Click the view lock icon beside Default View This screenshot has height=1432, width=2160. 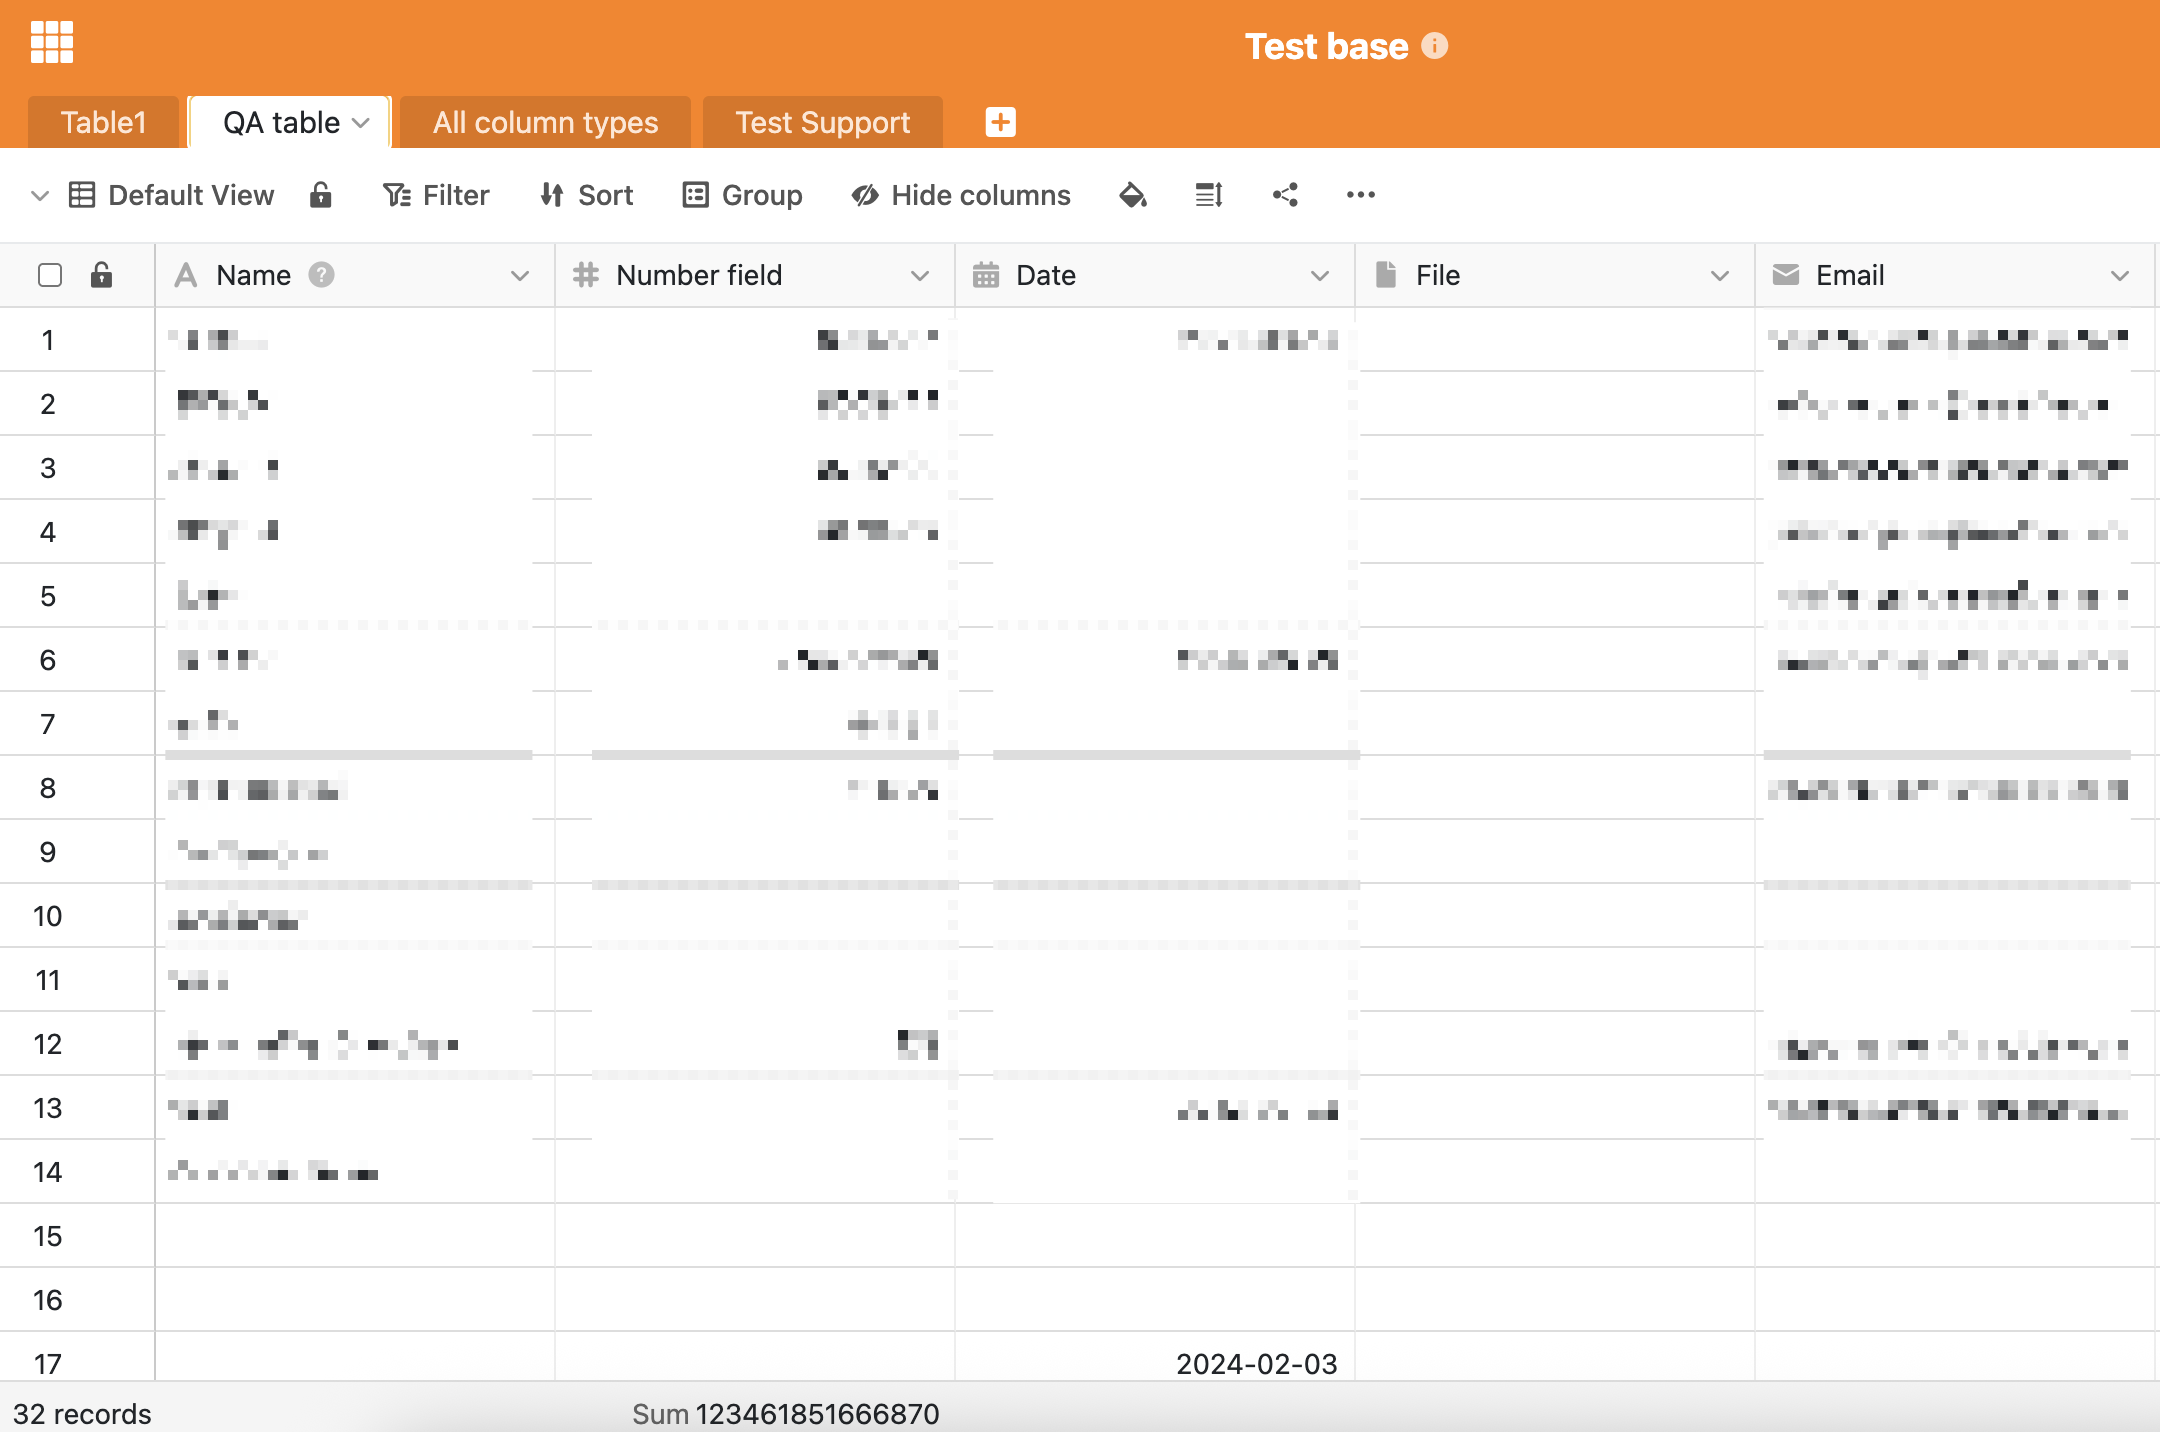pos(320,195)
